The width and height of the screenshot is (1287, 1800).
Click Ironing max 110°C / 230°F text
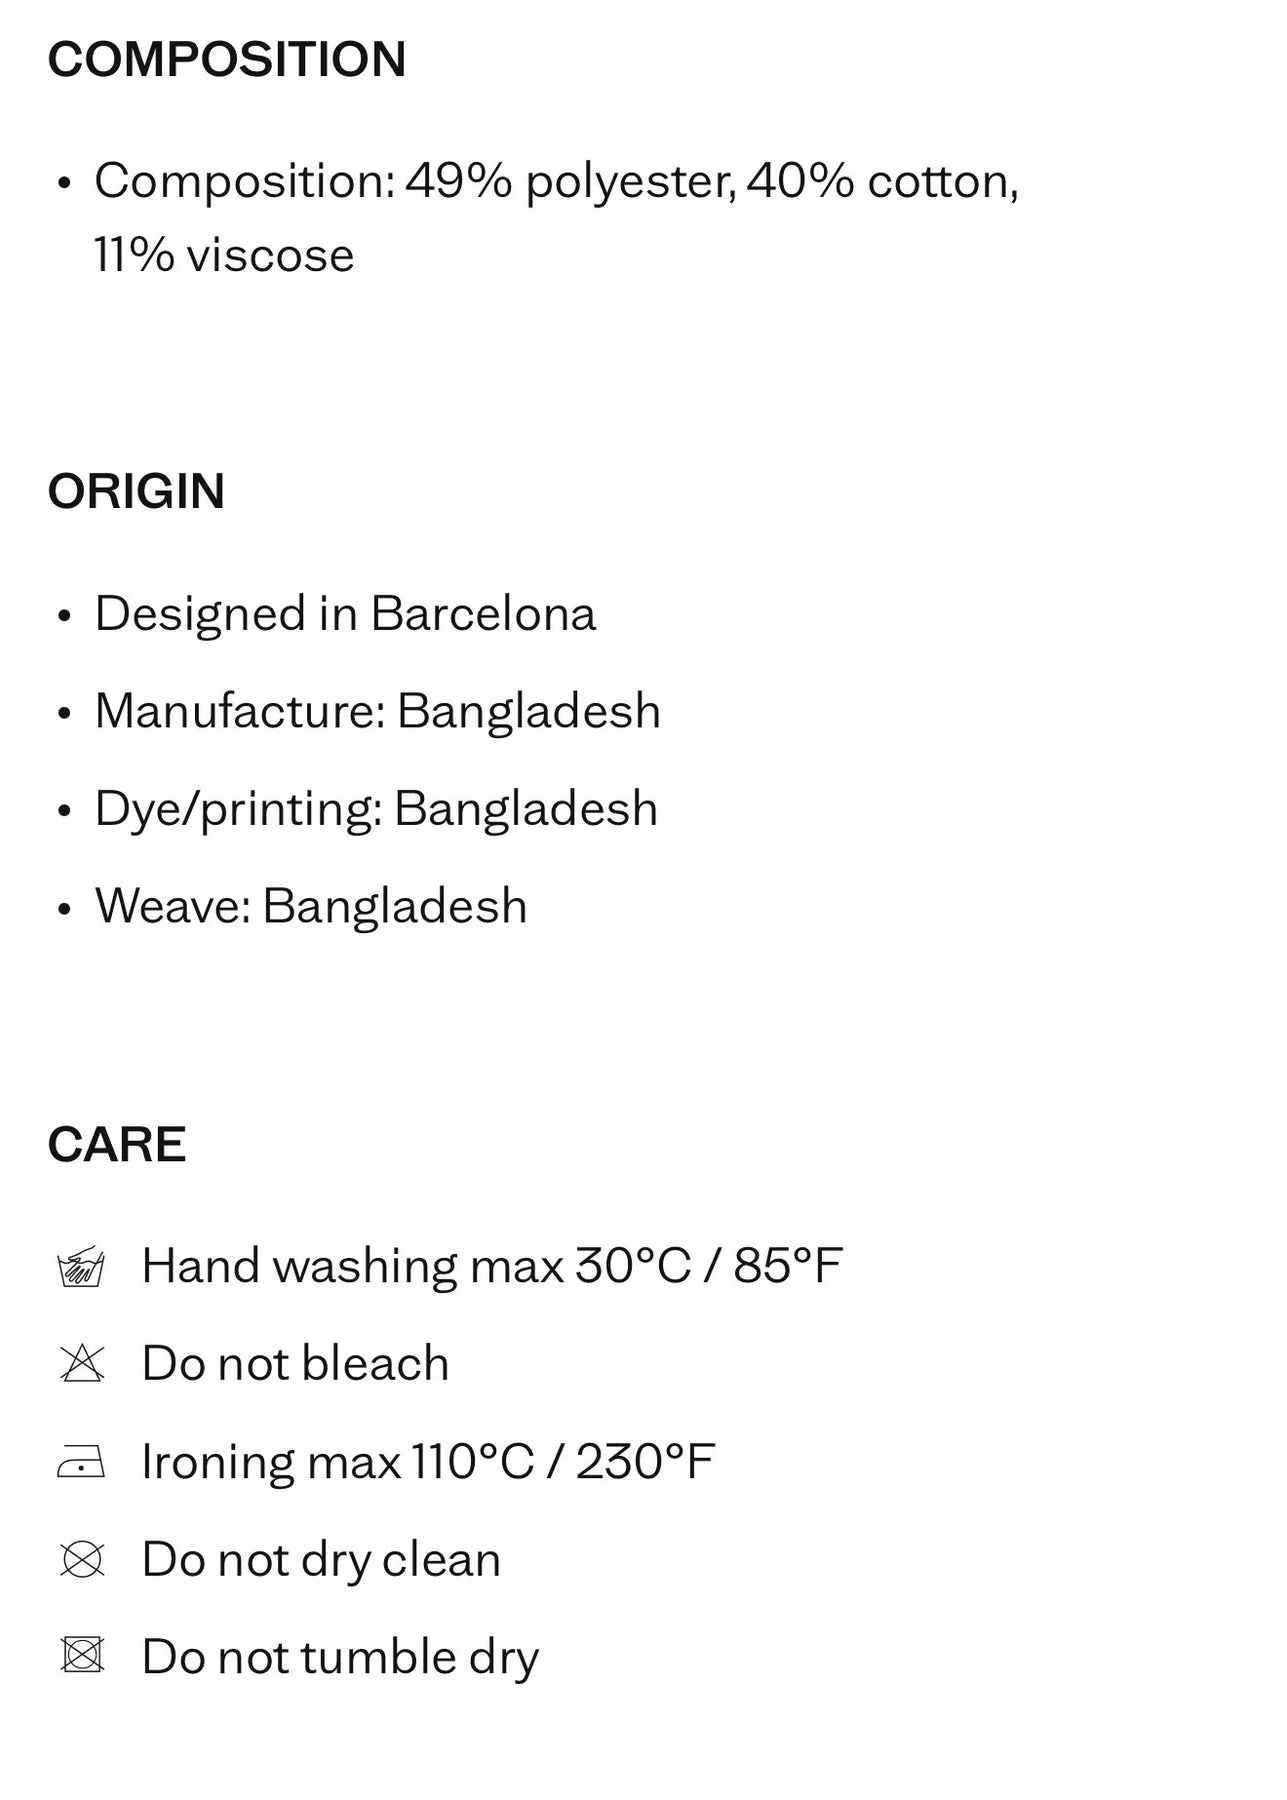(x=428, y=1462)
